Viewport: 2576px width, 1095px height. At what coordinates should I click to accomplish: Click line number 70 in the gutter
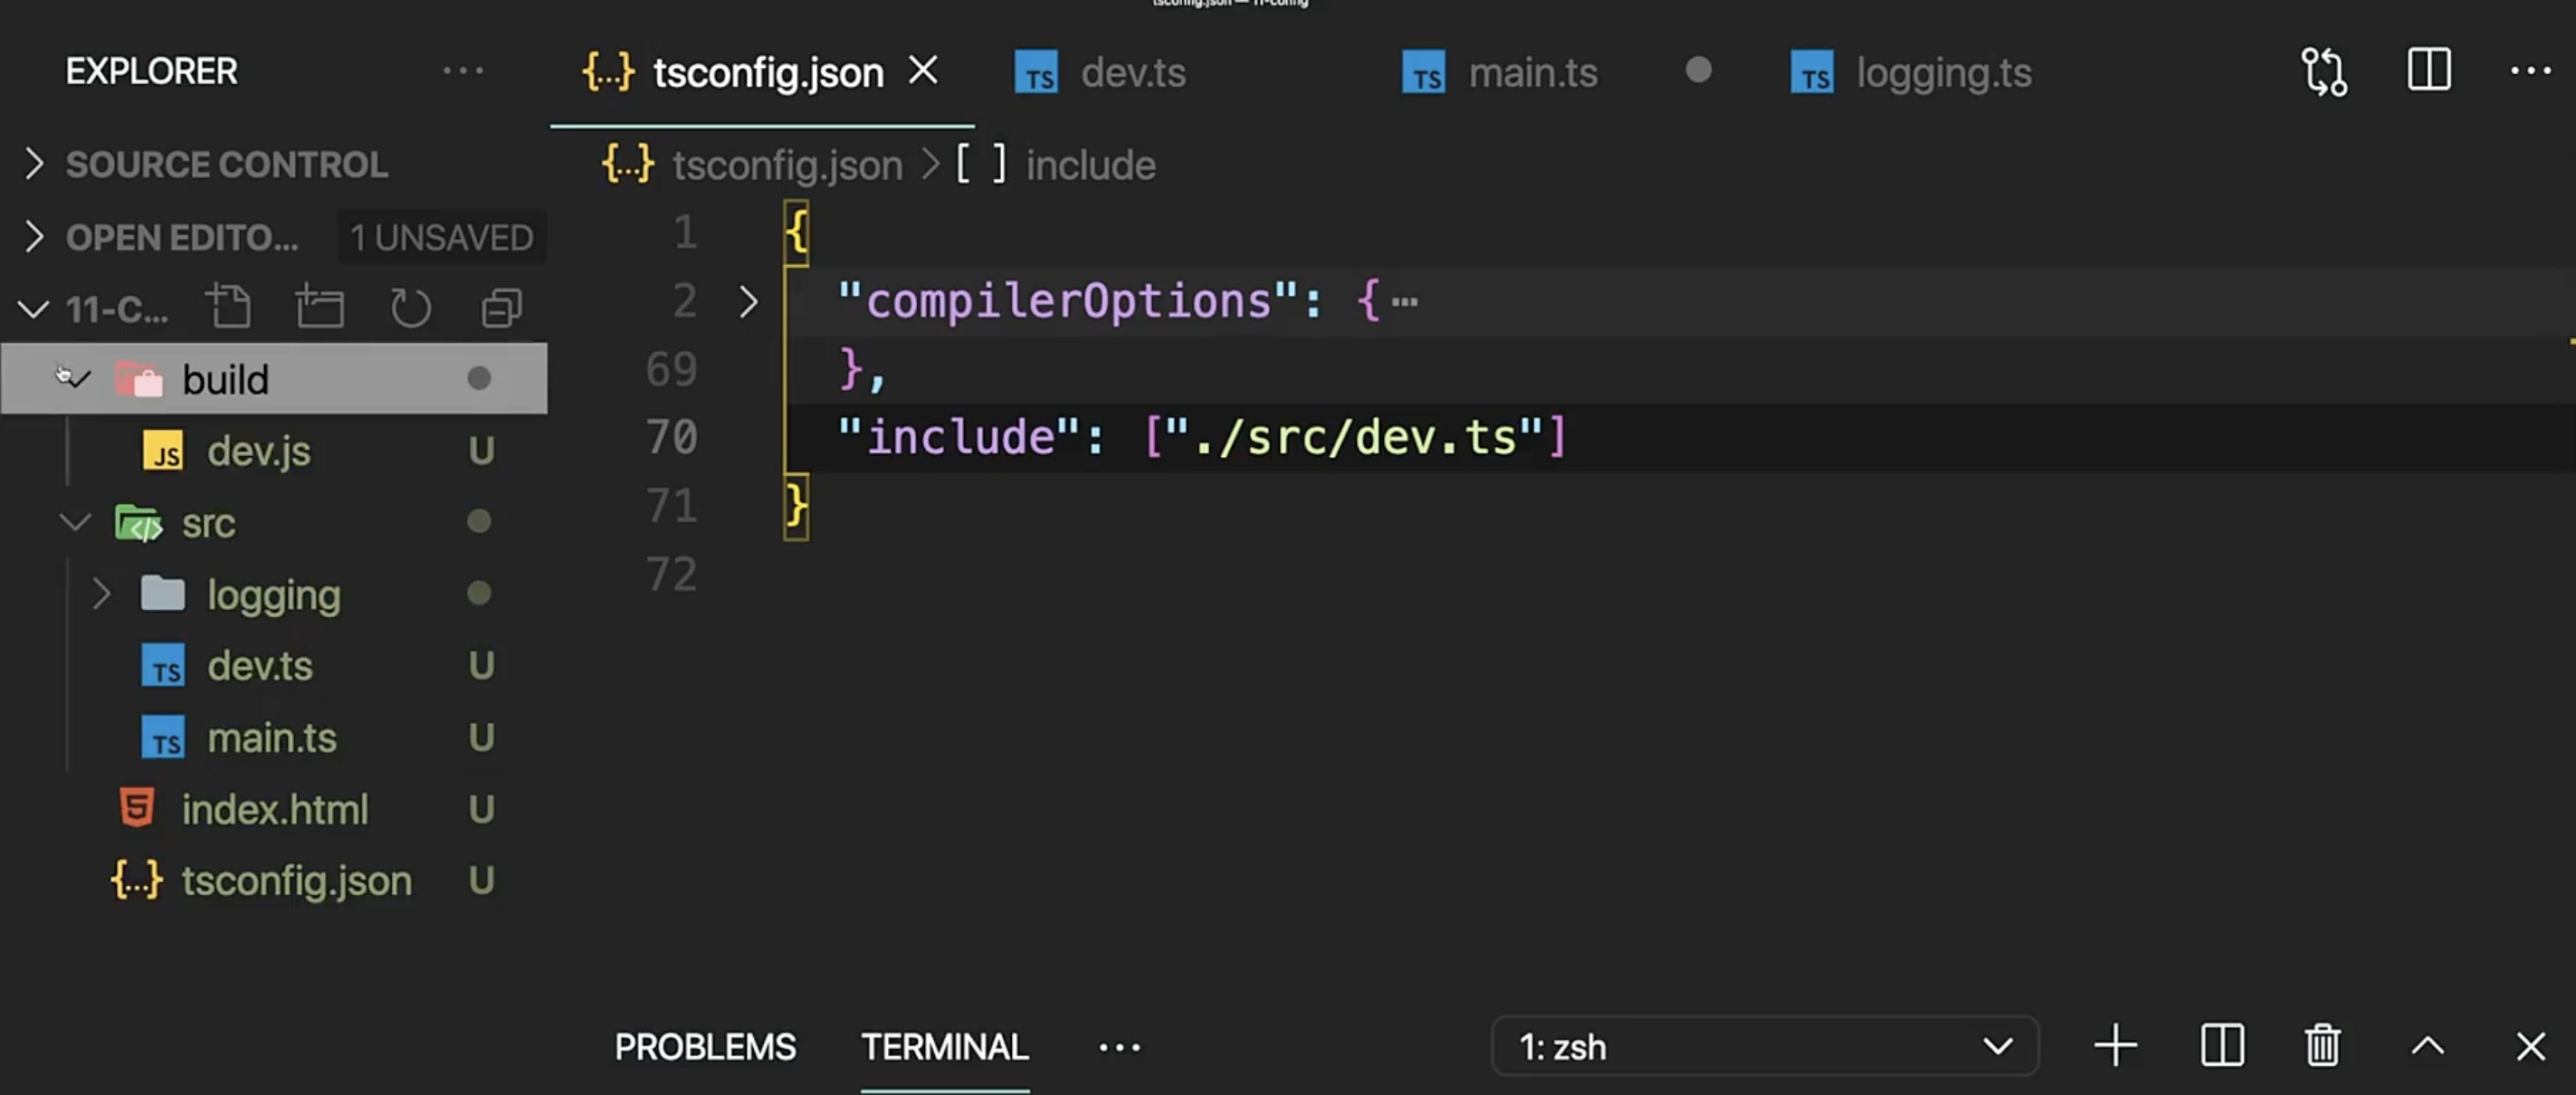[671, 437]
